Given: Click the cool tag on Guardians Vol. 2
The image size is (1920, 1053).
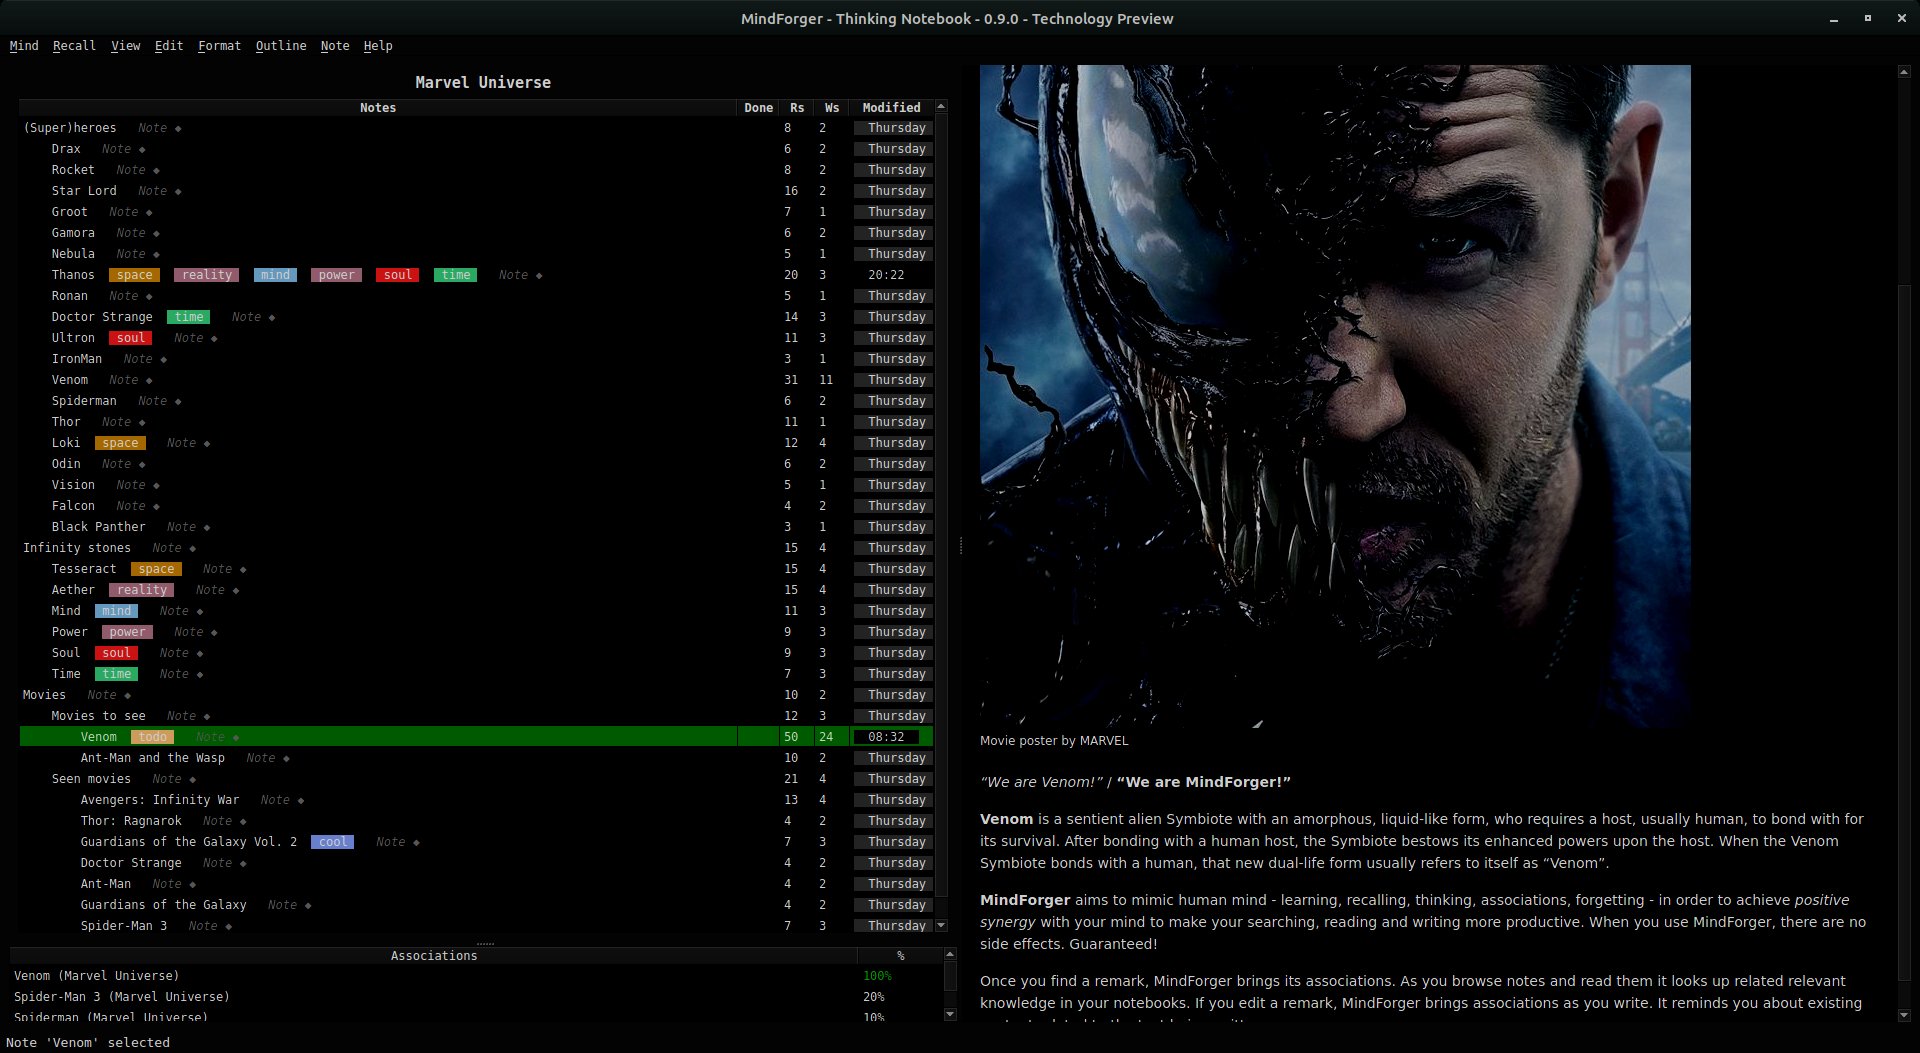Looking at the screenshot, I should pos(333,842).
